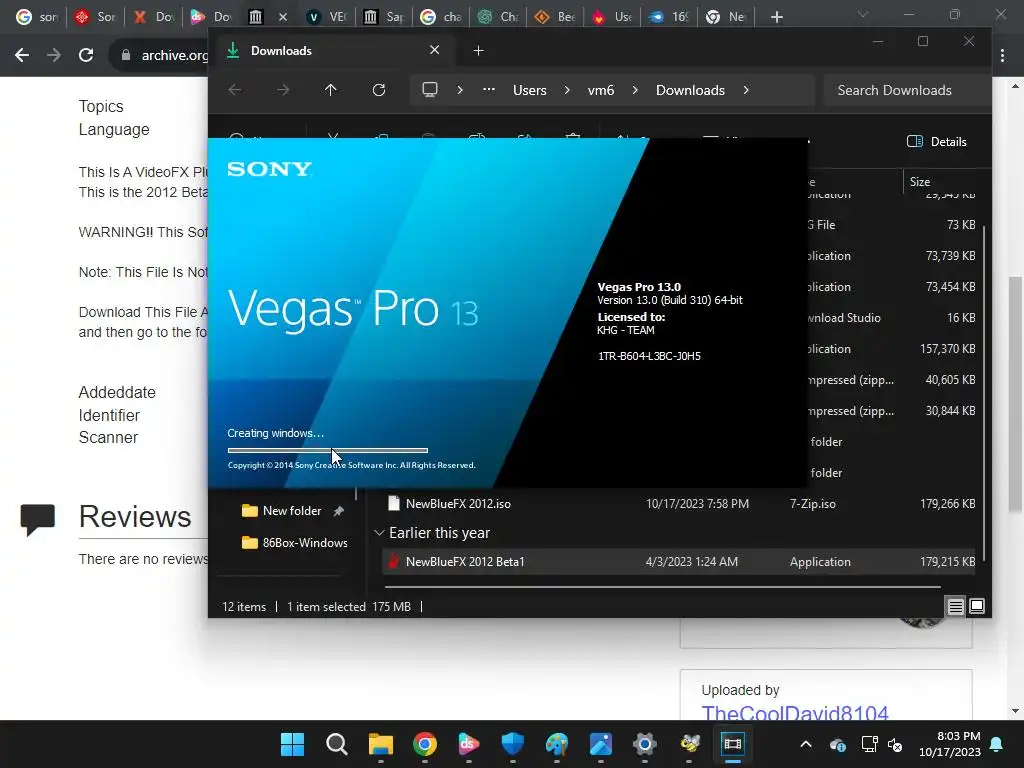
Task: Click the 40,605 KB size cell
Action: point(950,379)
